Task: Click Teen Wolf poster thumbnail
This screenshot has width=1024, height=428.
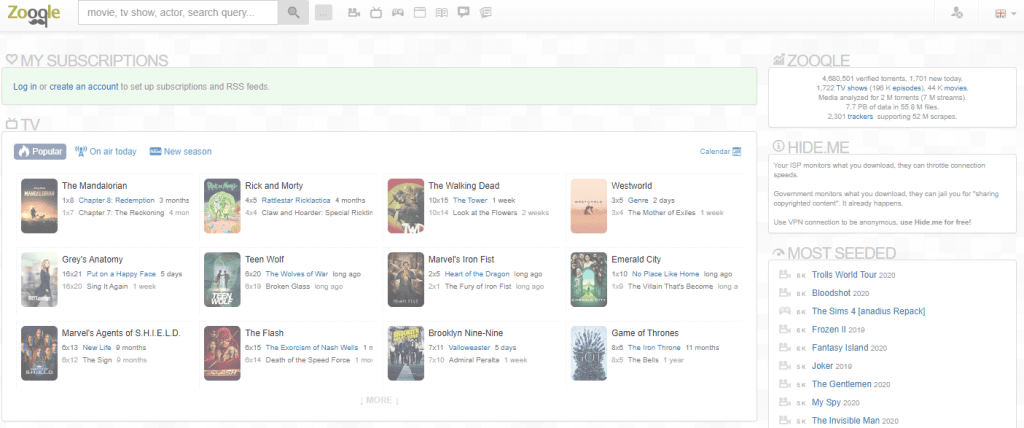Action: [x=222, y=280]
